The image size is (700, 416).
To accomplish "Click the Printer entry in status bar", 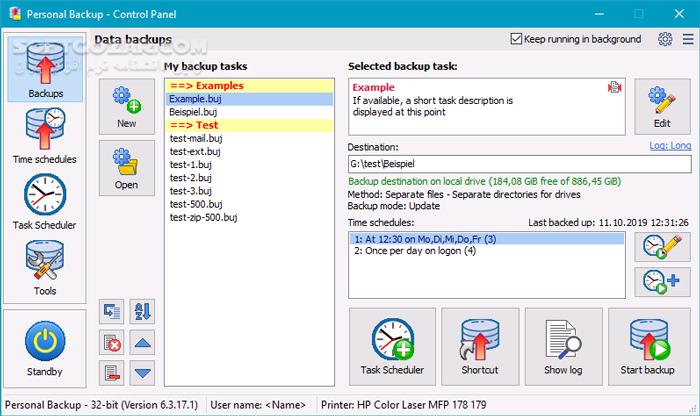I will pyautogui.click(x=404, y=405).
